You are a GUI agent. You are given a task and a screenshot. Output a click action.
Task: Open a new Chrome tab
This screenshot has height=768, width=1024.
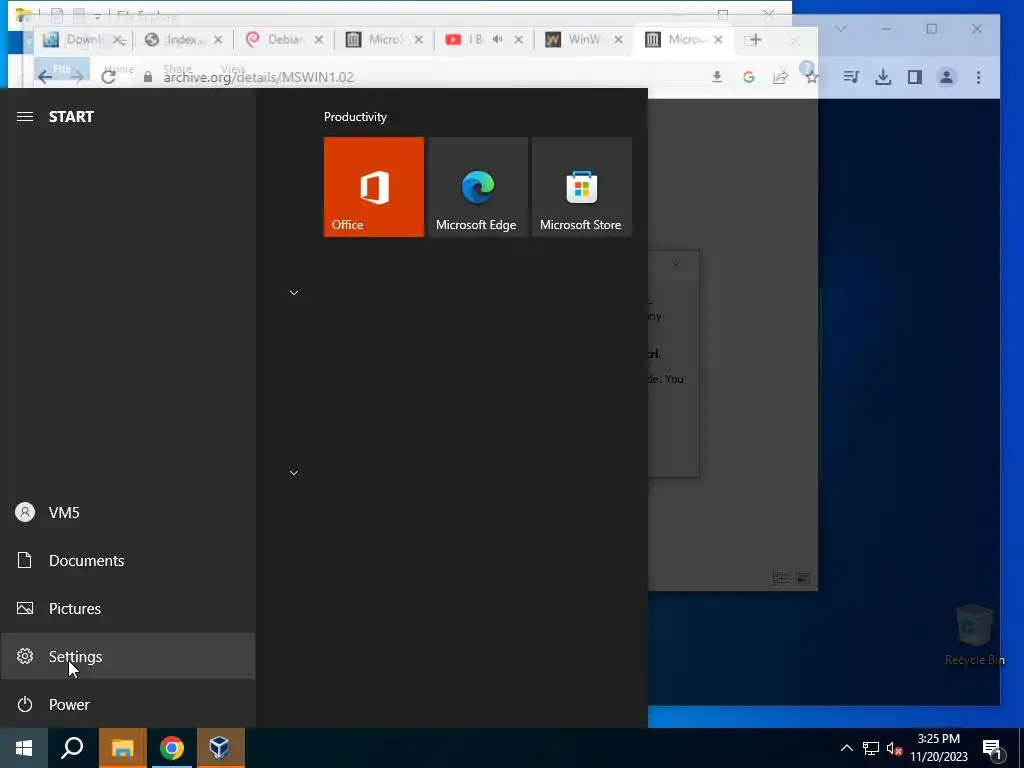754,40
